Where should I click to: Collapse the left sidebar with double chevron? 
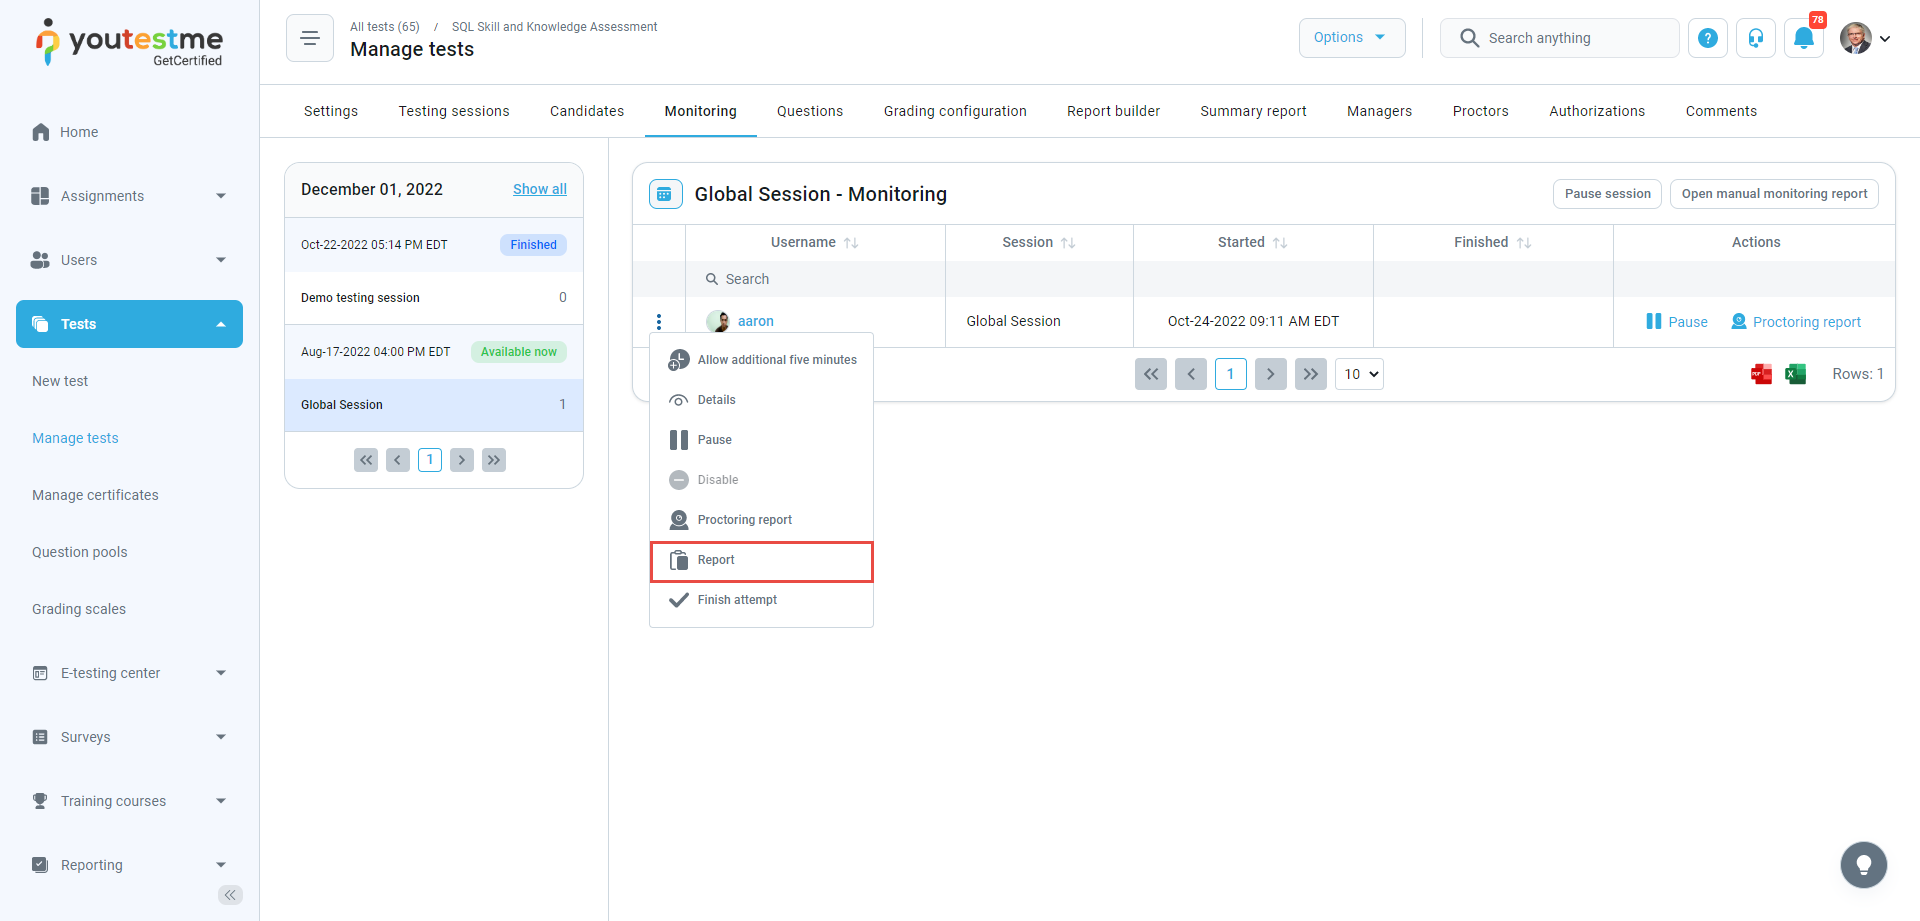tap(230, 895)
